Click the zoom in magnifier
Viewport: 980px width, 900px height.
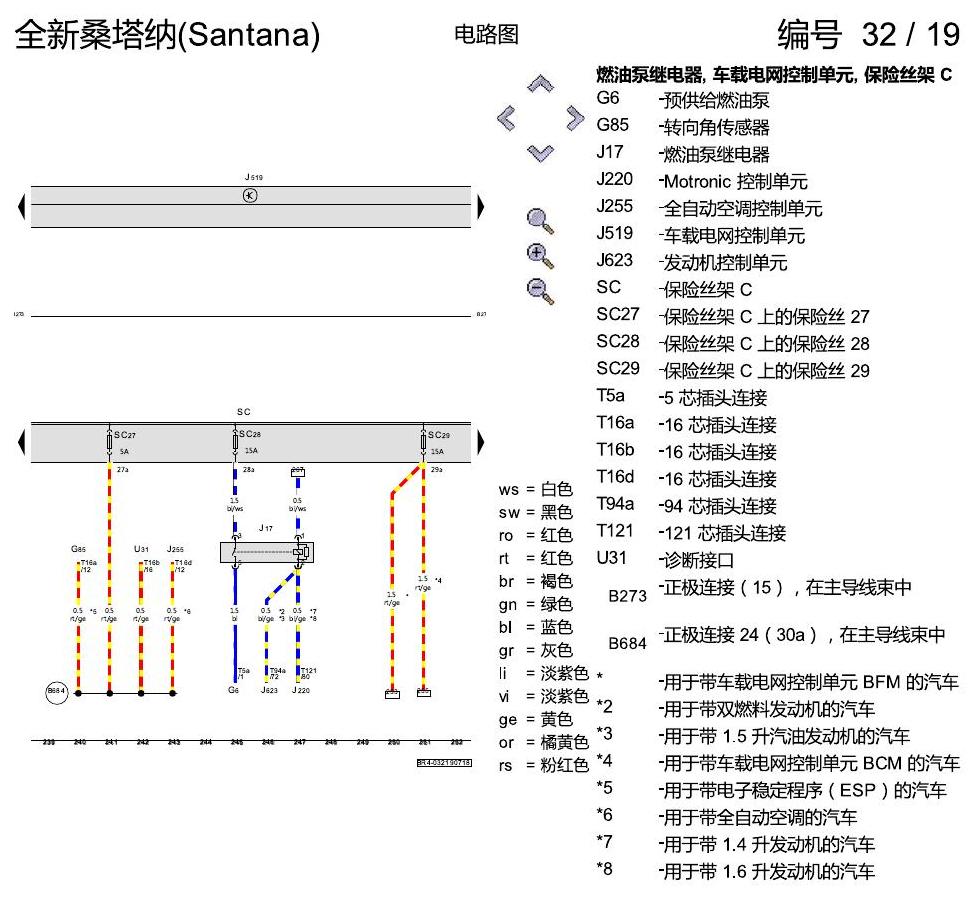pyautogui.click(x=540, y=256)
